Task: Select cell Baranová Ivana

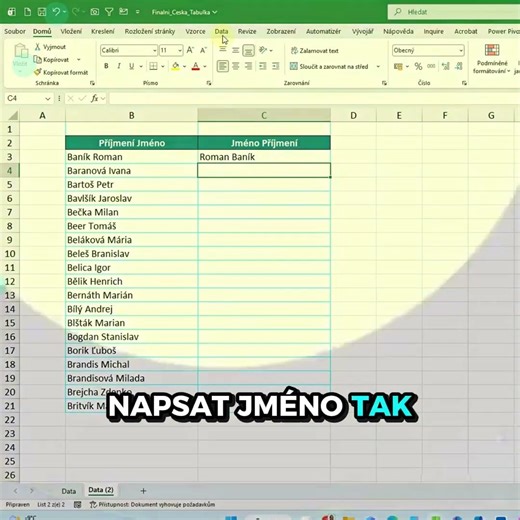Action: click(x=132, y=171)
